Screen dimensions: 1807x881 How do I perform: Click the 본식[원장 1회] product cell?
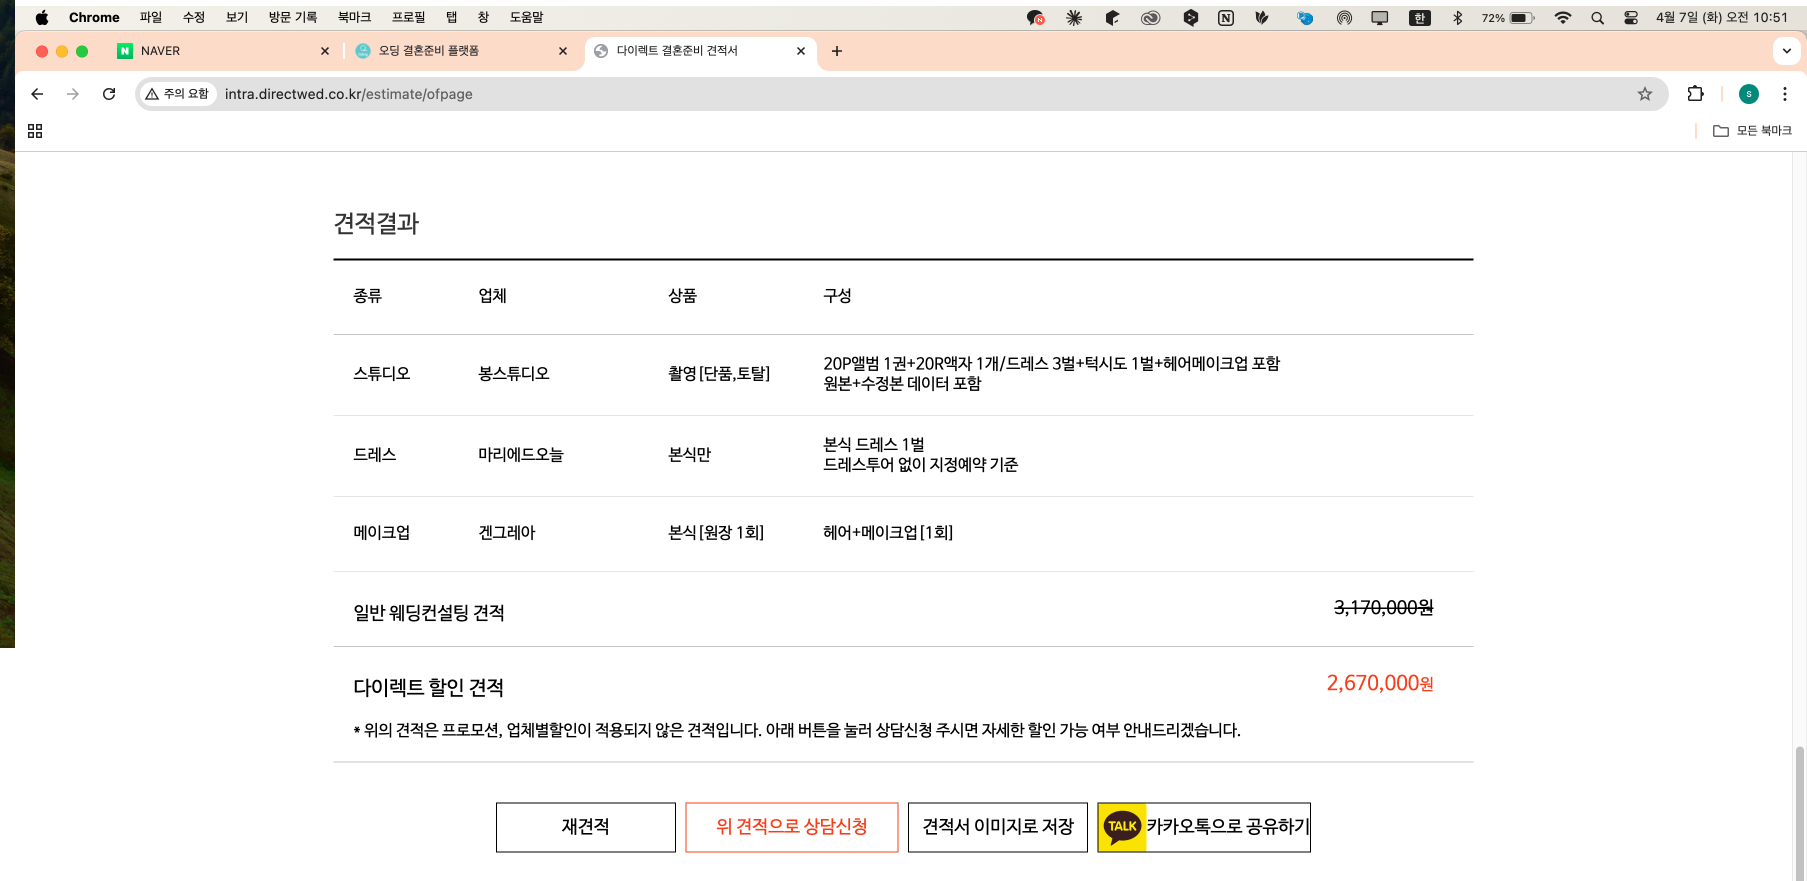[x=716, y=533]
